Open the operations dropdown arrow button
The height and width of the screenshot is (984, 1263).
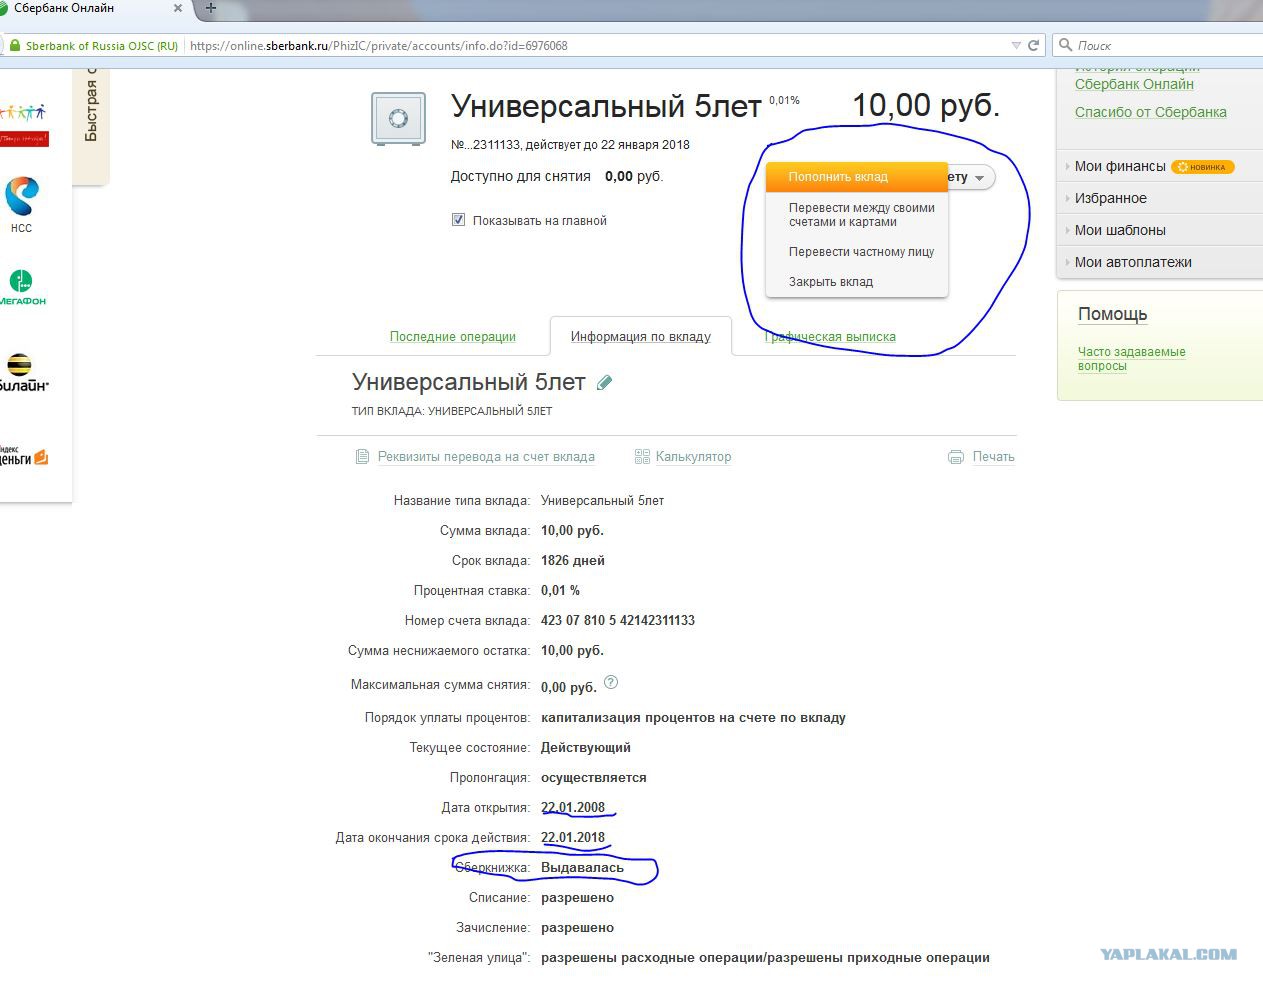979,178
